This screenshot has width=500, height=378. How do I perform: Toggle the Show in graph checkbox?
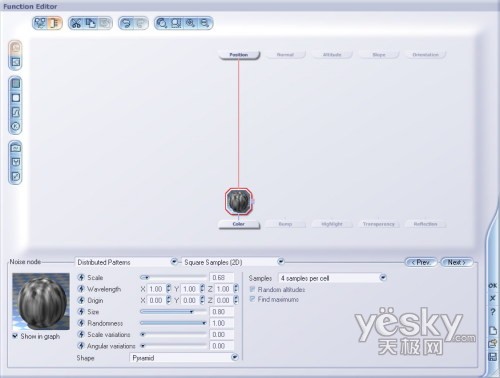point(15,336)
